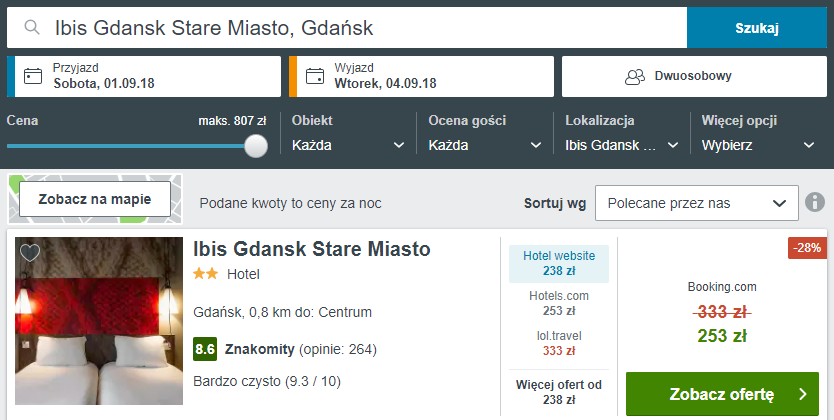Screen dimensions: 834x420
Task: Click the Zobacz ofertę button
Action: click(x=722, y=394)
